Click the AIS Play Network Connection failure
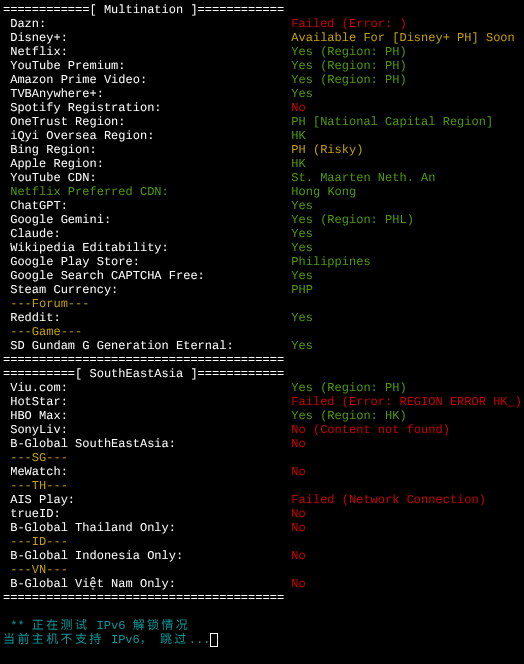Viewport: 524px width, 664px height. 388,500
